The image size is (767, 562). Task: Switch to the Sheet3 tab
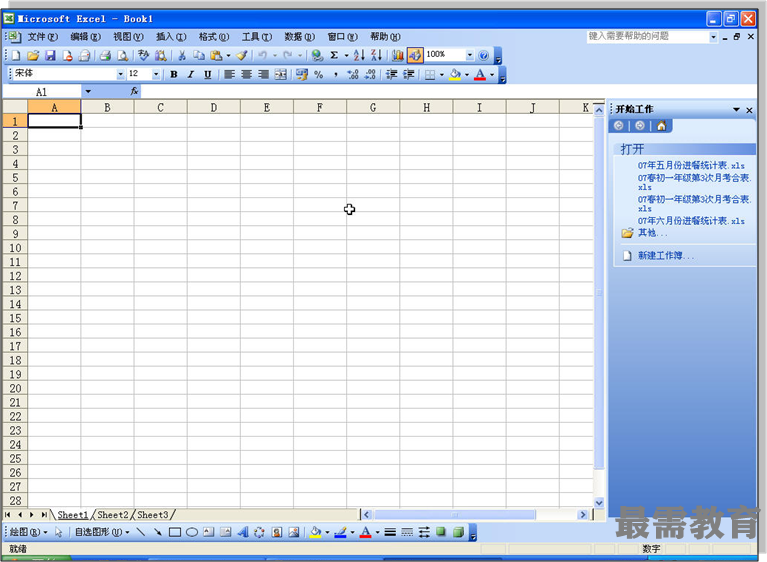coord(153,515)
